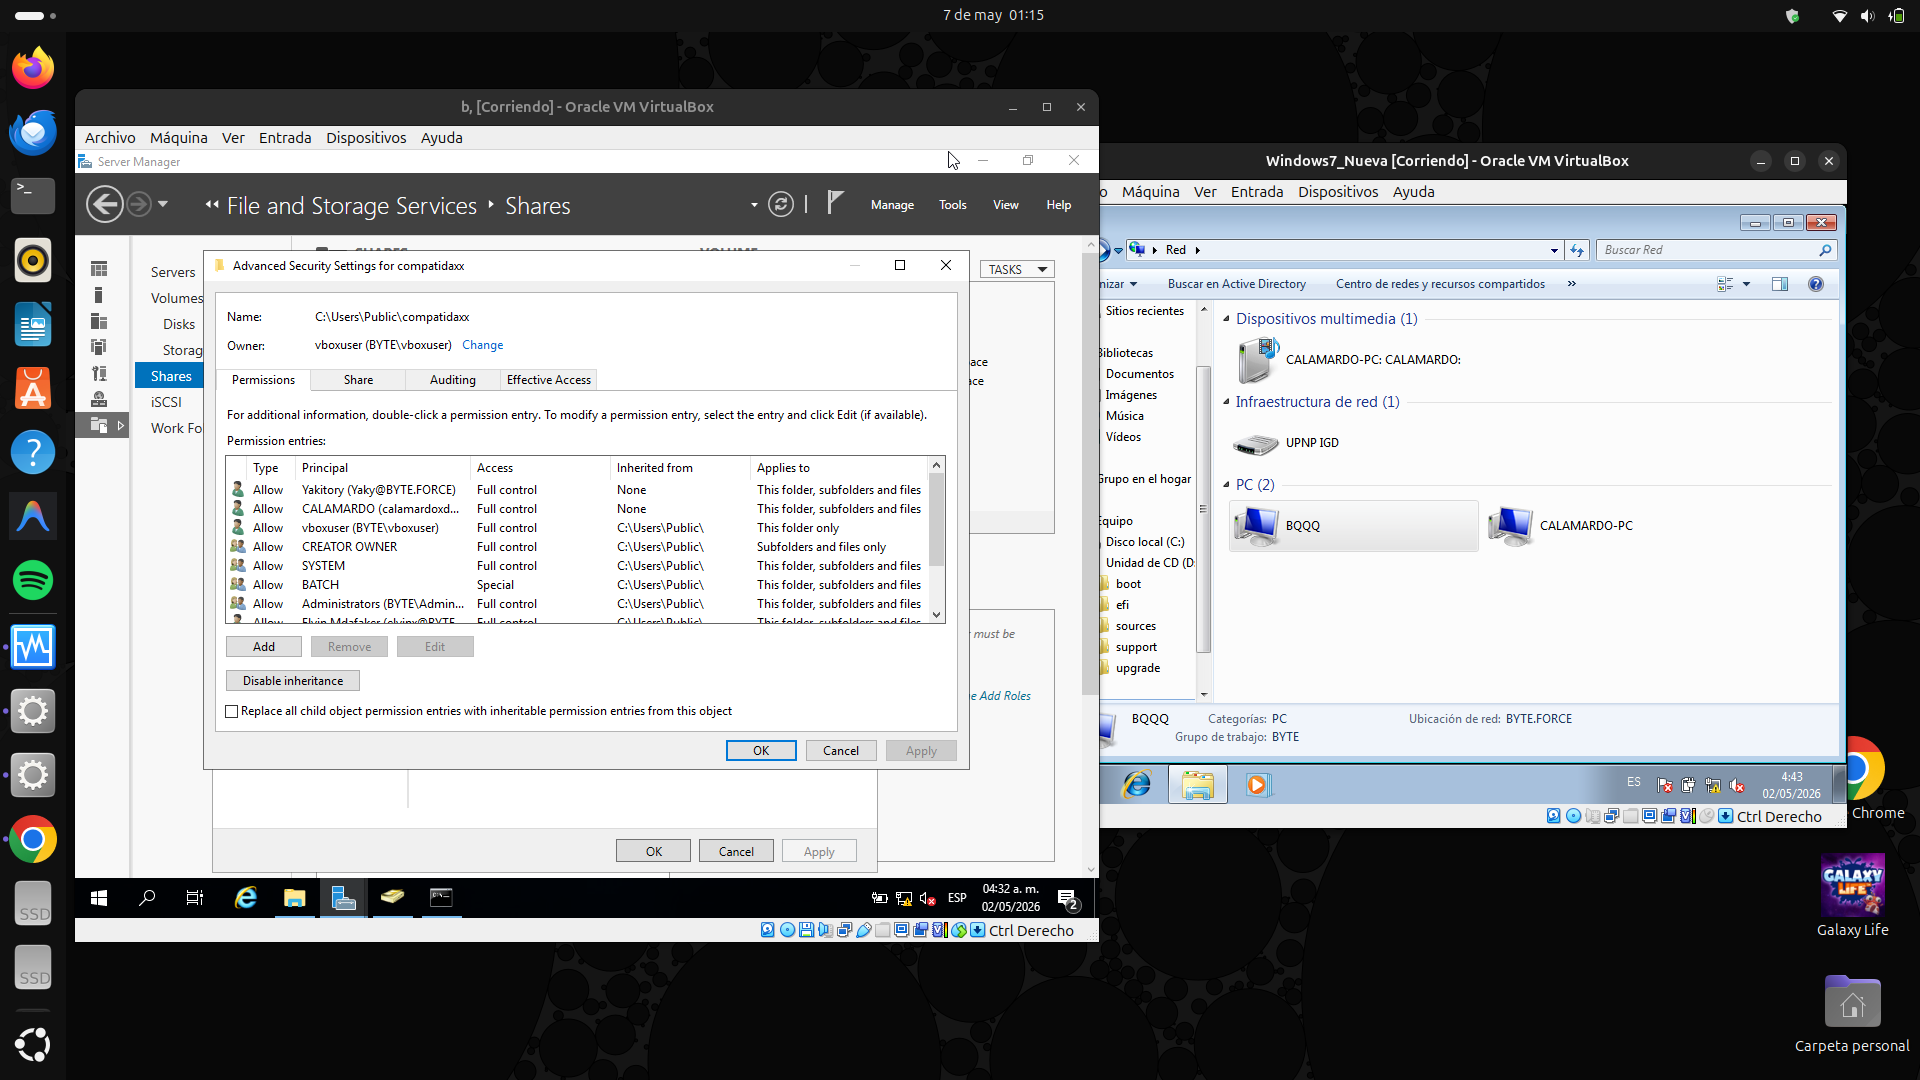The image size is (1920, 1080).
Task: Open the TASKS dropdown in Shares
Action: tap(1018, 269)
